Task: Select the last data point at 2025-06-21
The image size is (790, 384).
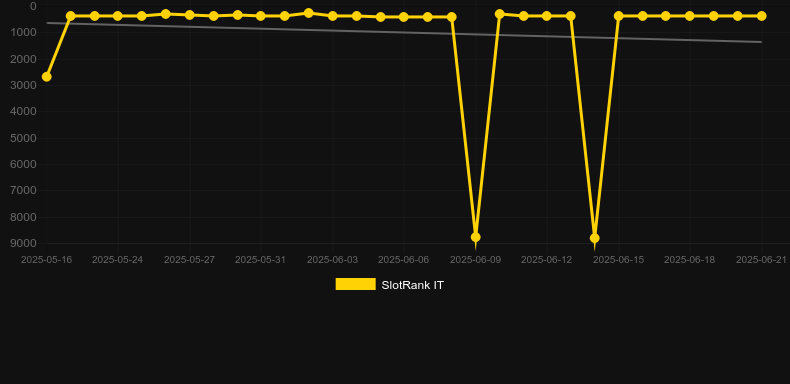Action: point(761,16)
